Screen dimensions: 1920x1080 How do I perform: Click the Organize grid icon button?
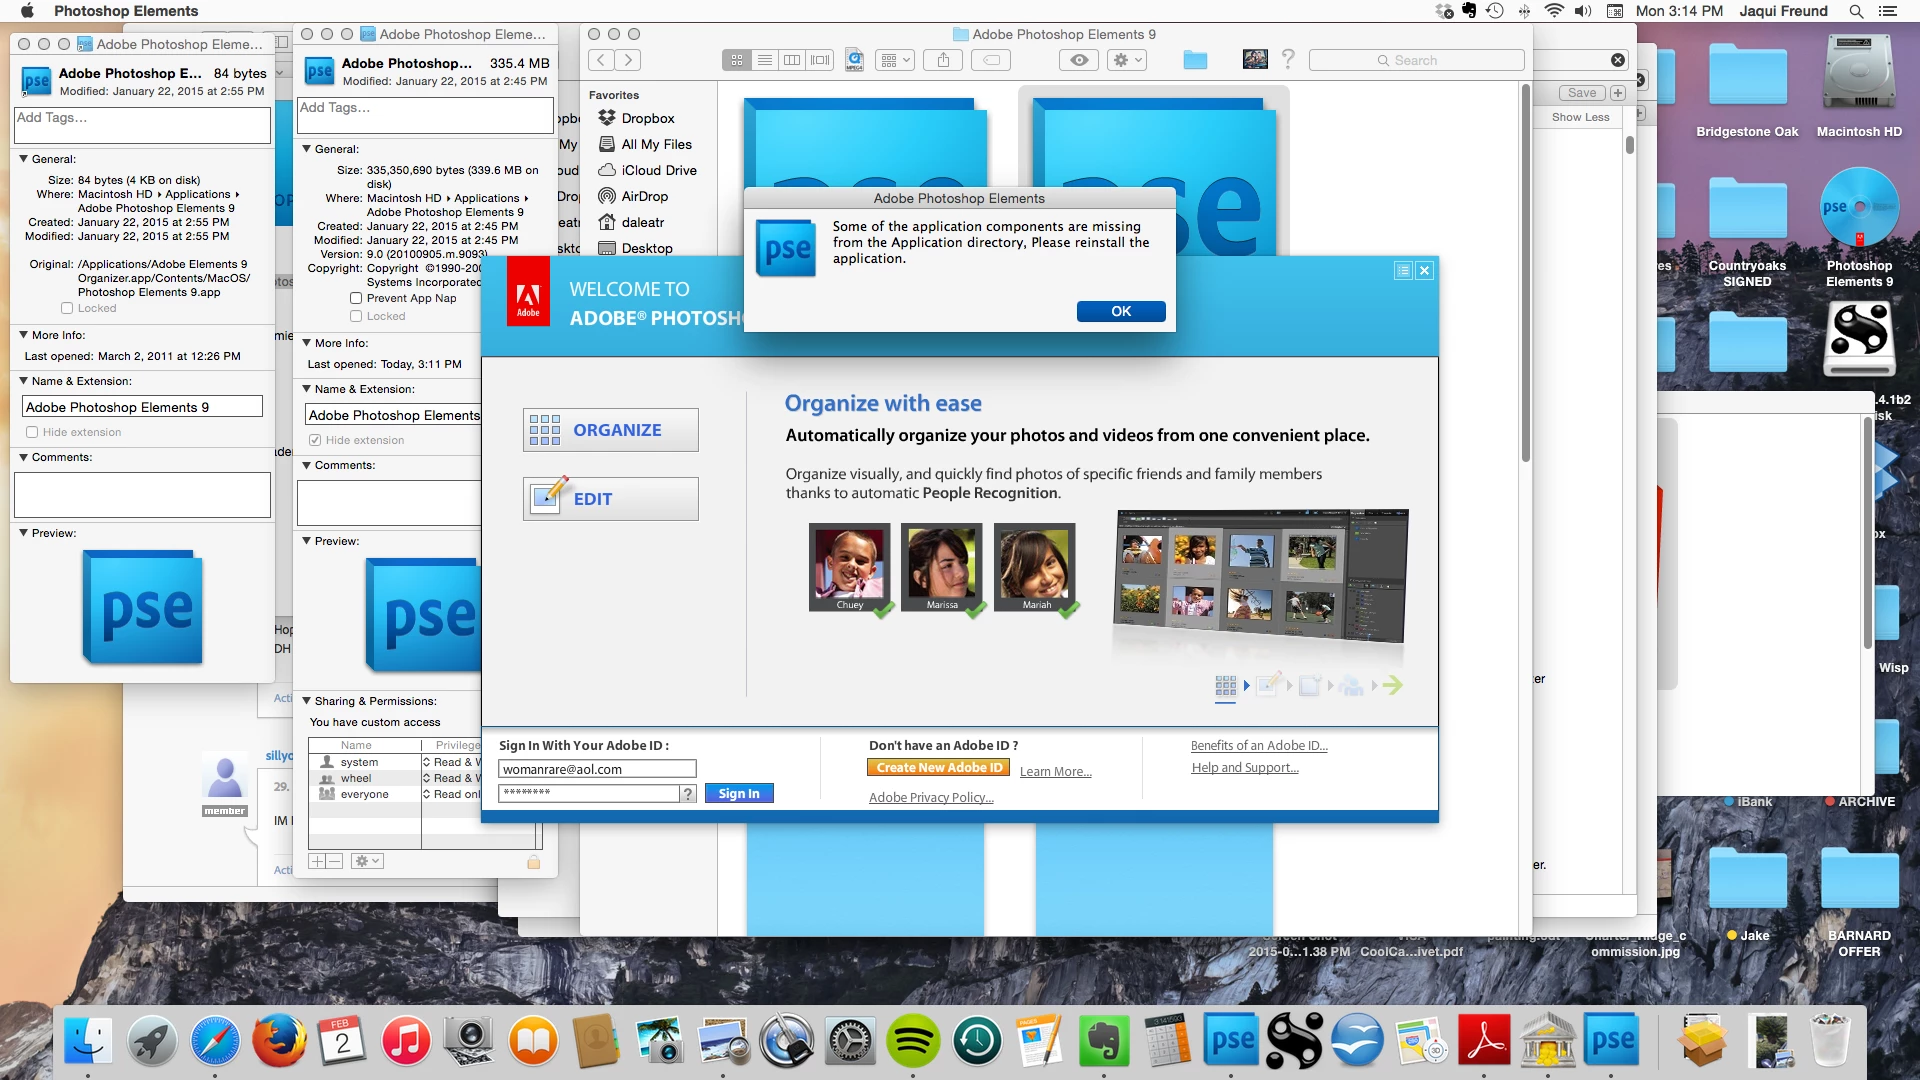point(610,430)
